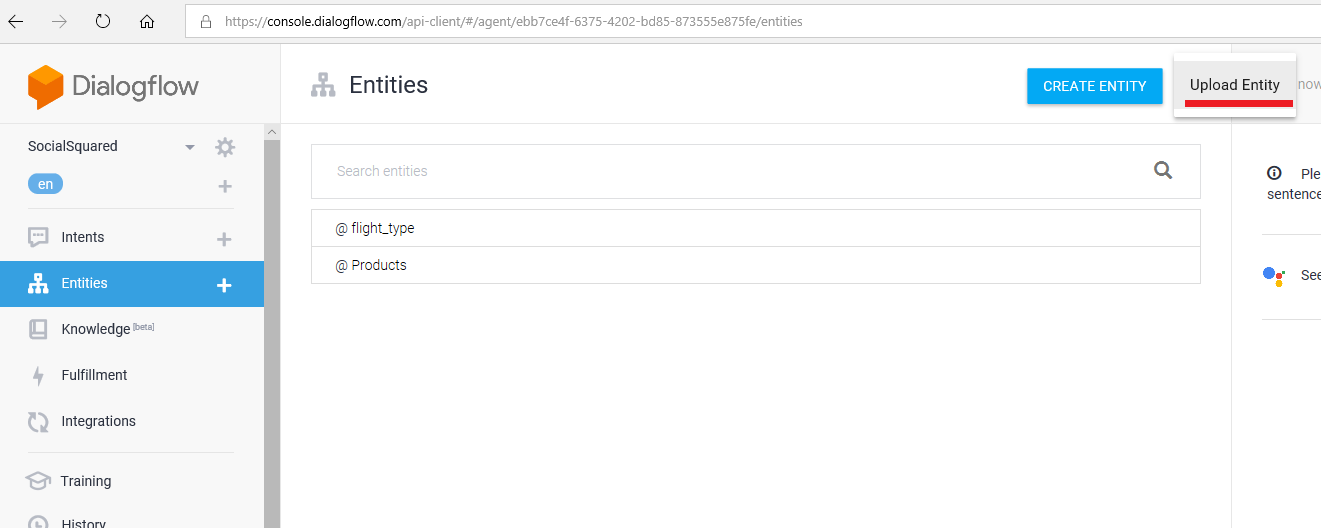Image resolution: width=1321 pixels, height=528 pixels.
Task: Open the Integrations page
Action: 98,421
